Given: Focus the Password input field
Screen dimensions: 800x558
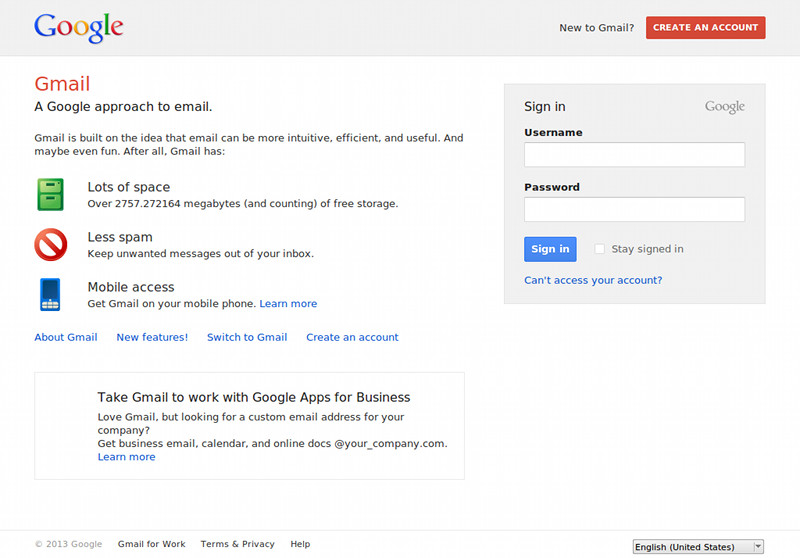Looking at the screenshot, I should [634, 209].
